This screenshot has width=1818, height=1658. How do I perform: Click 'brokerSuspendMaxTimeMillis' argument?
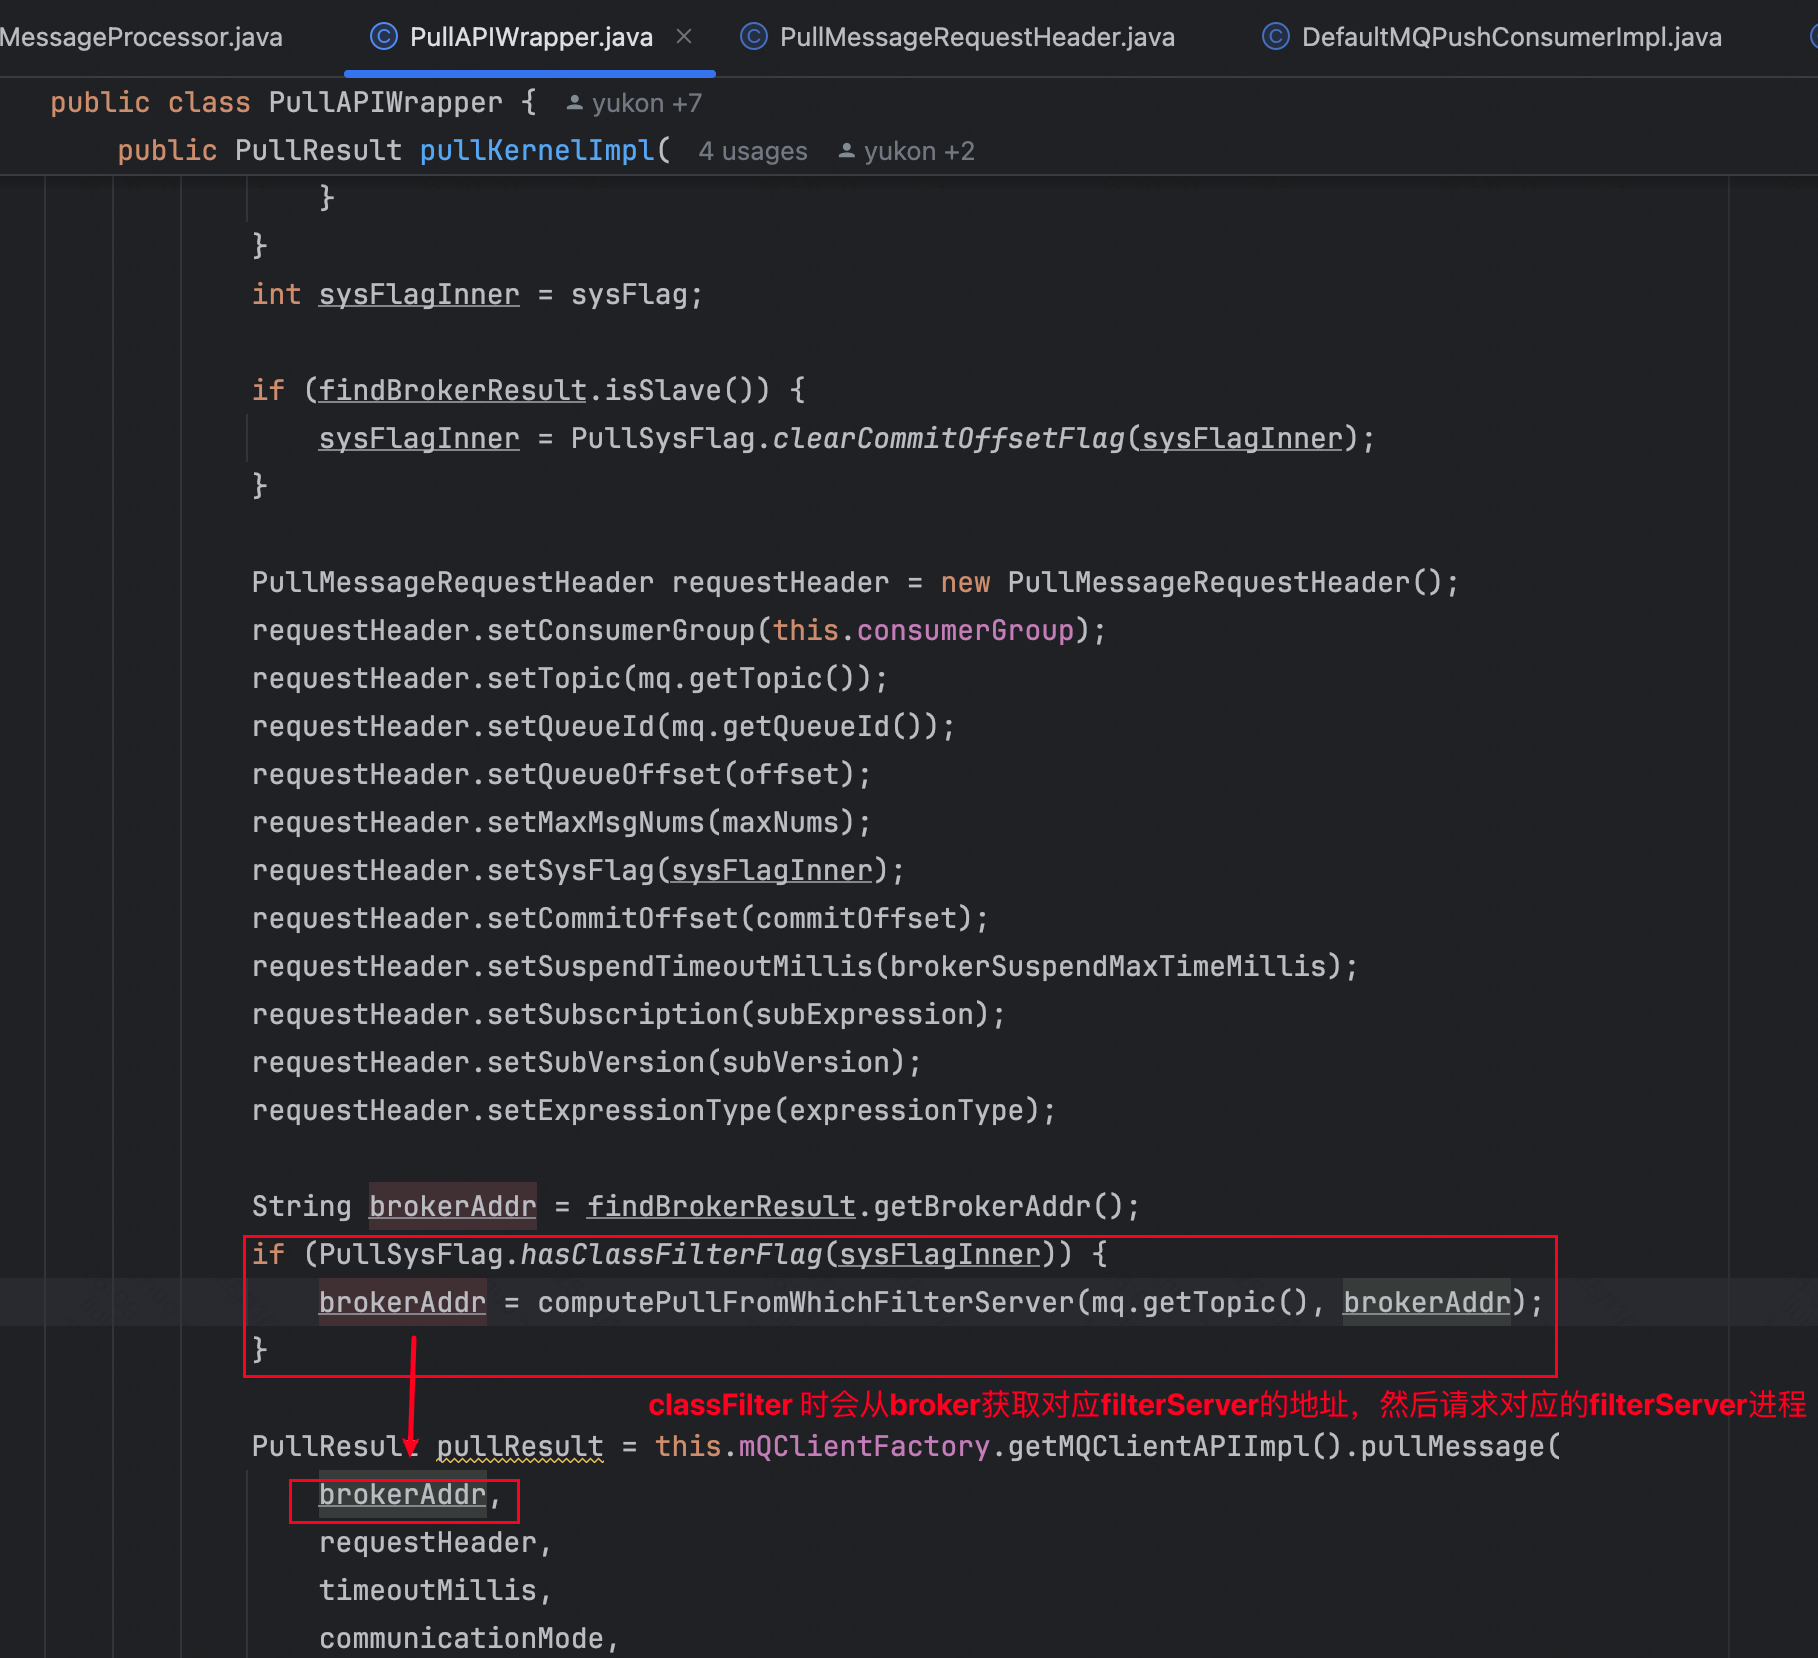pos(1108,966)
